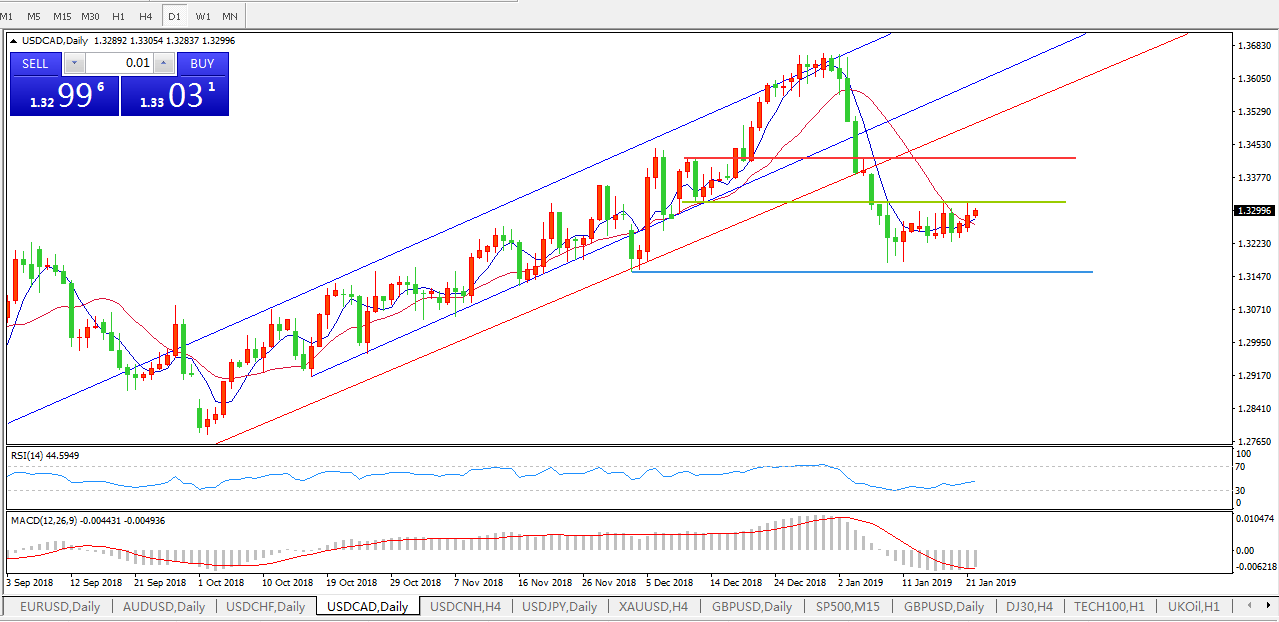
Task: Open the USDJPY,Daily chart tab
Action: pyautogui.click(x=559, y=606)
